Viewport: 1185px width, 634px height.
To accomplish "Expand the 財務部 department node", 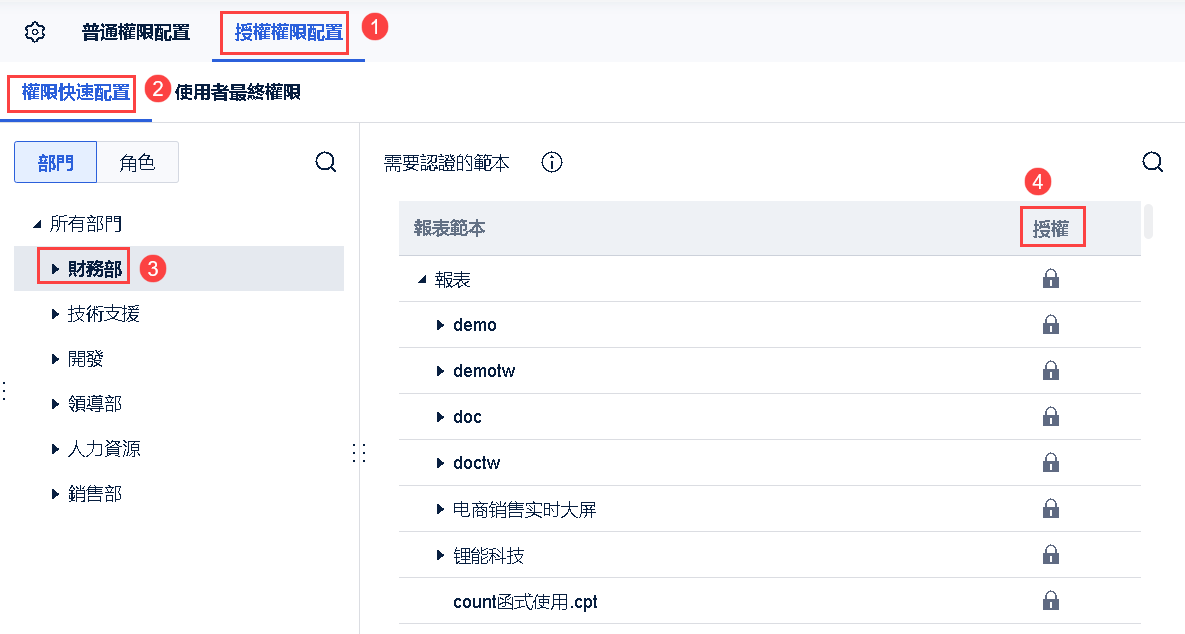I will click(x=55, y=269).
